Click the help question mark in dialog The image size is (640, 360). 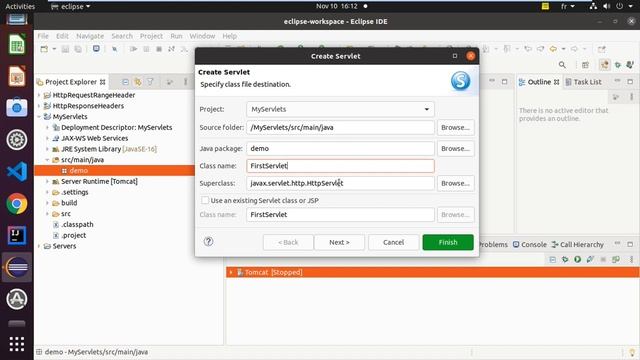(x=209, y=242)
